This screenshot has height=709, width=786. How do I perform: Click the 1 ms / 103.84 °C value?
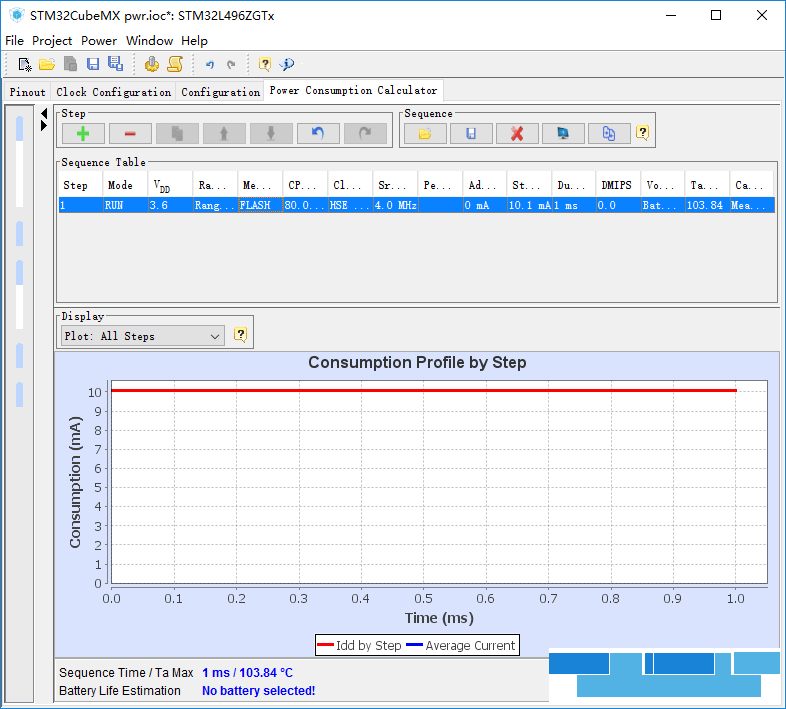[248, 673]
